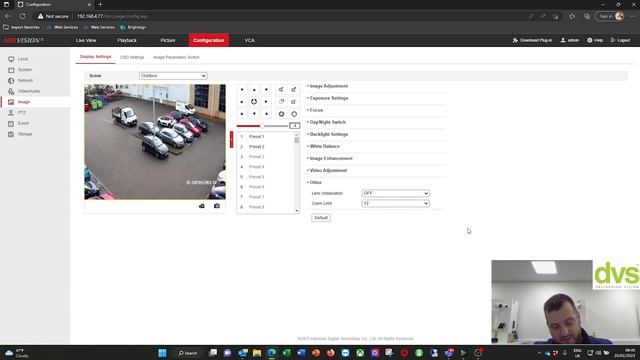Open Windows taskbar Search
640x360 pixels.
coord(188,353)
